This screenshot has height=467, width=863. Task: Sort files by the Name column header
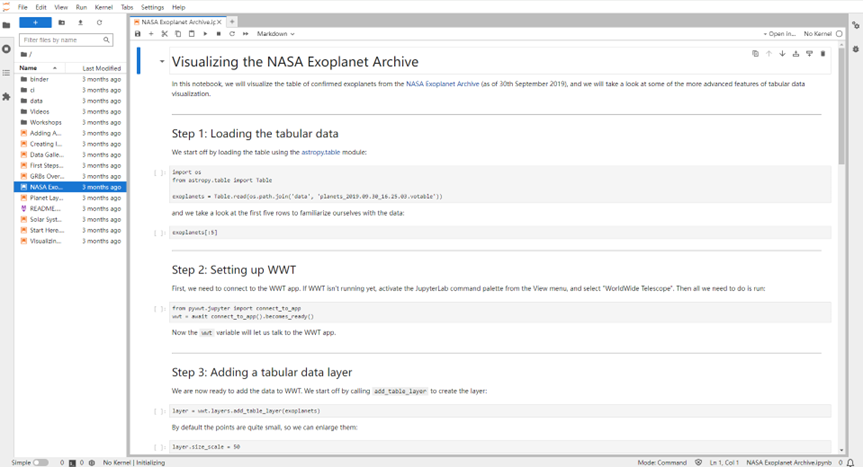point(39,68)
